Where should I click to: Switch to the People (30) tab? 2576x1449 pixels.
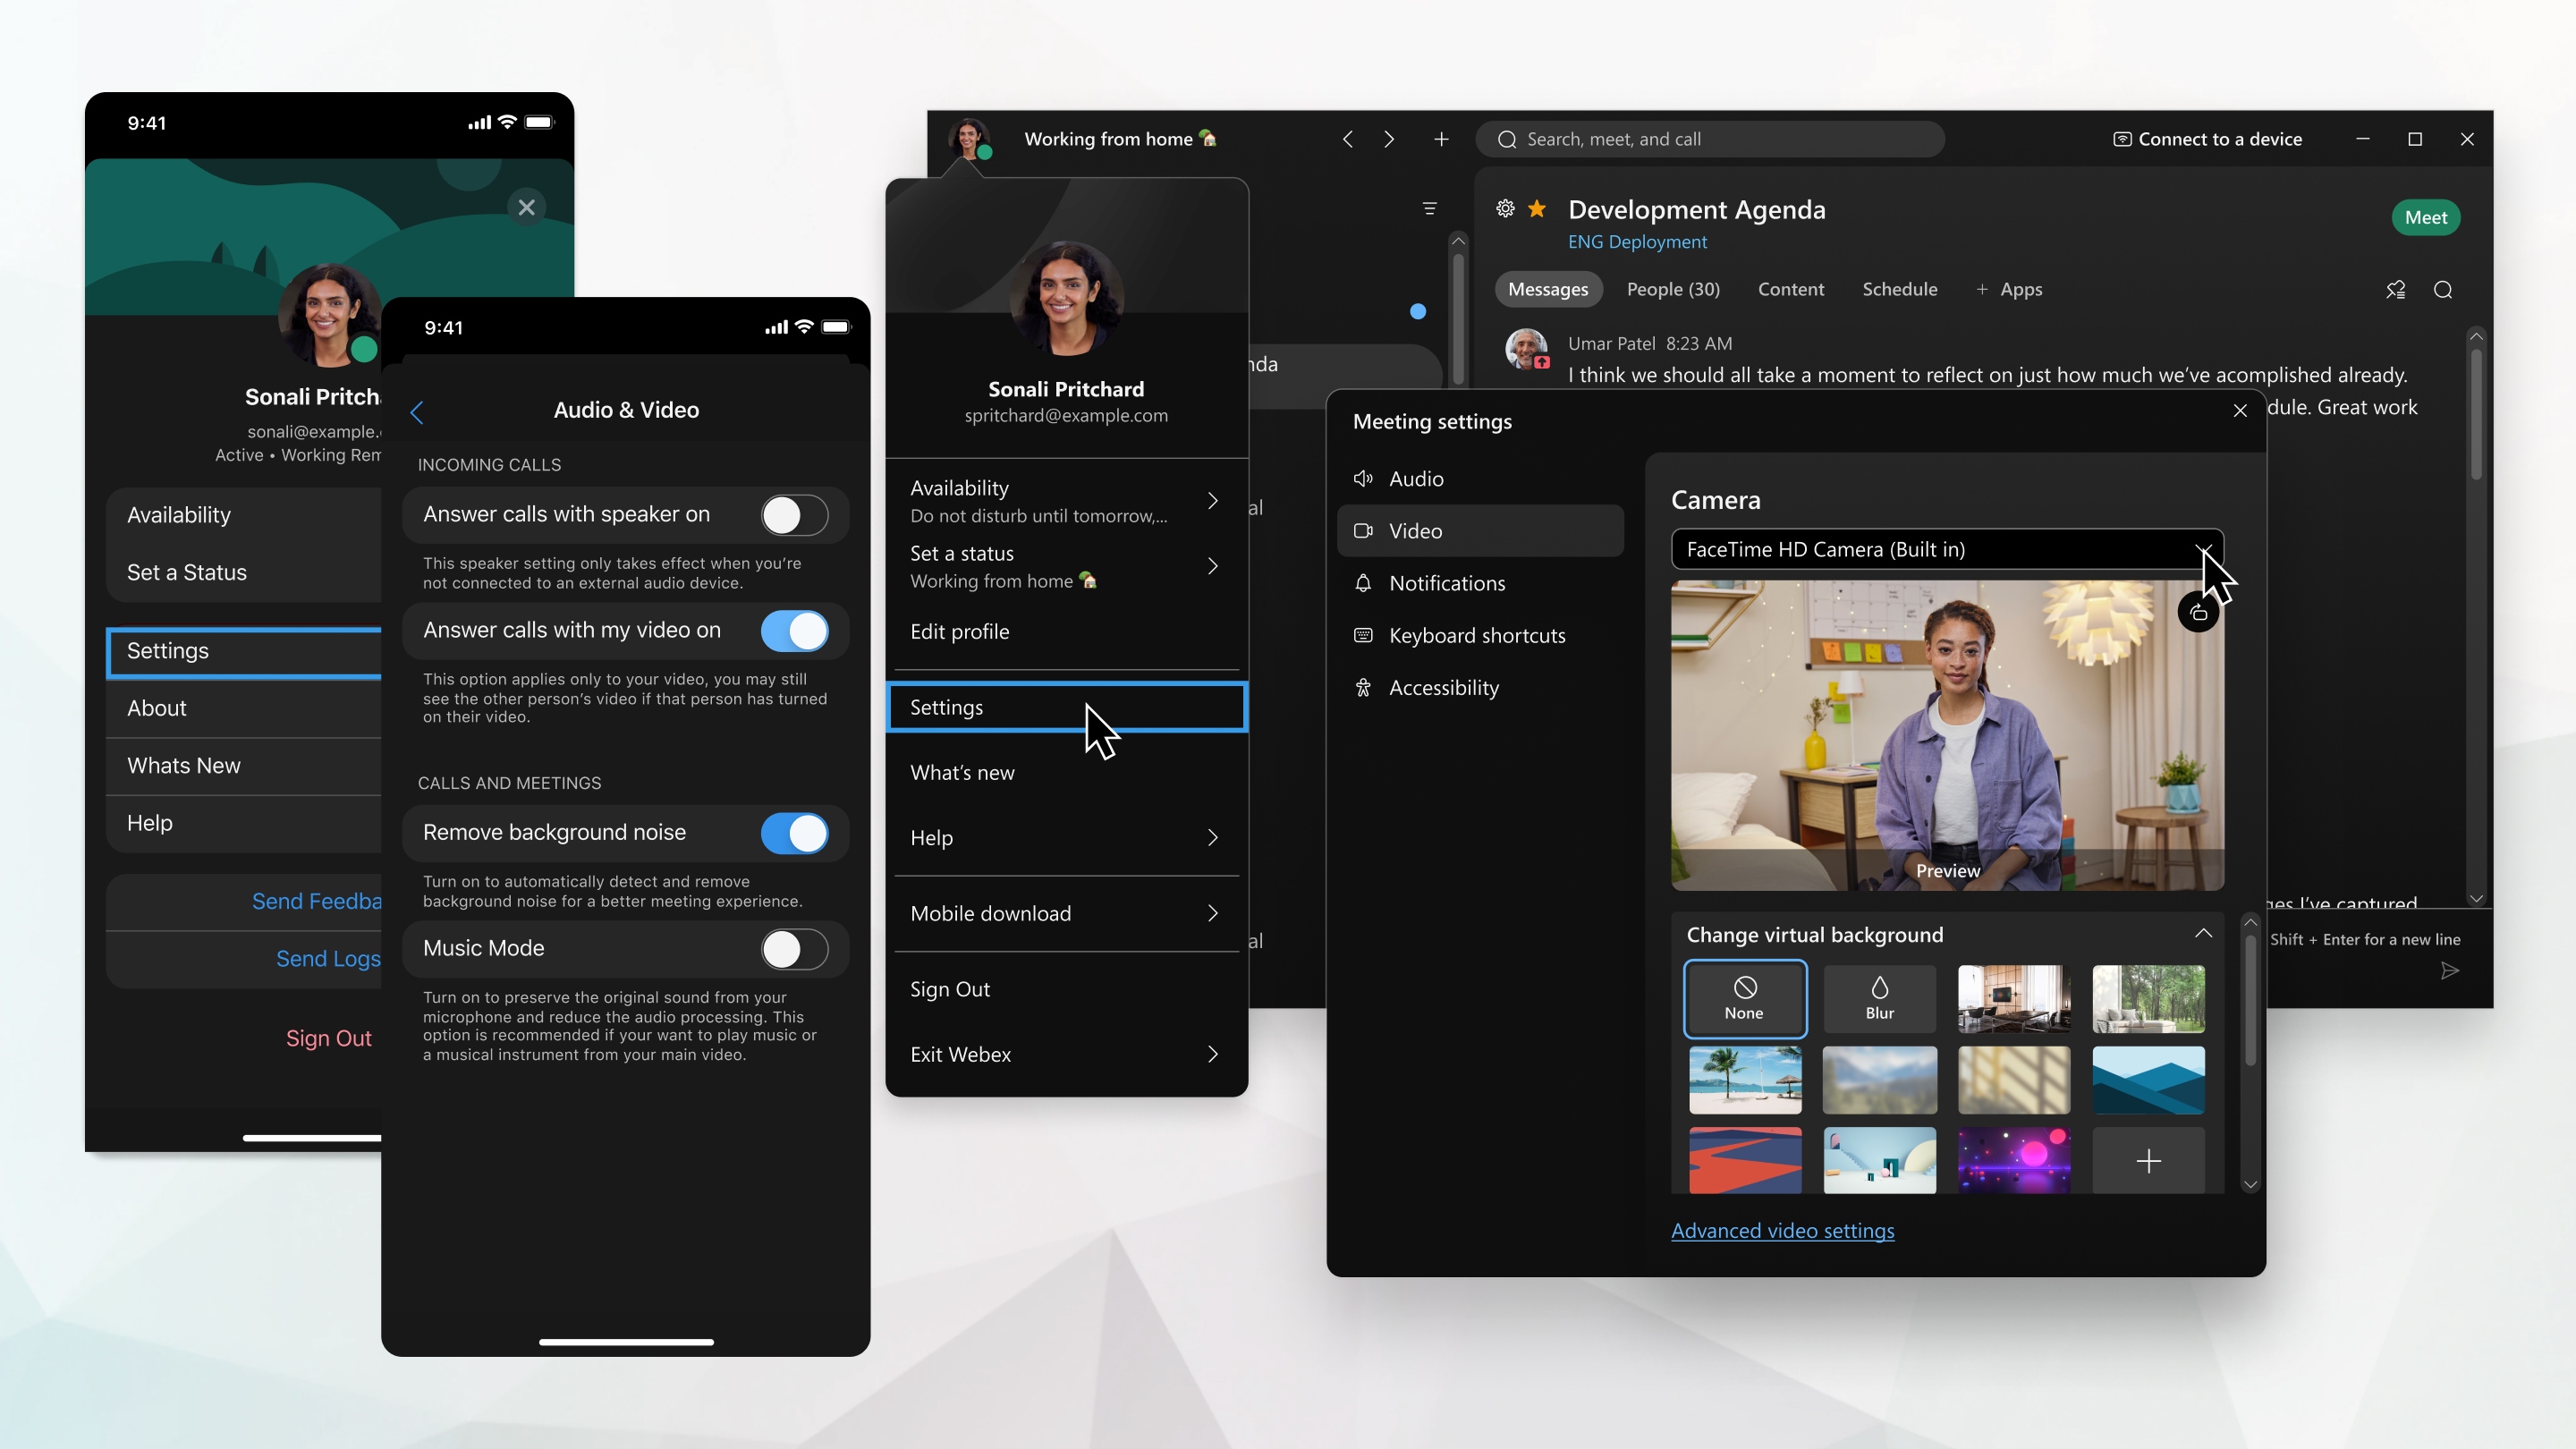[1673, 289]
